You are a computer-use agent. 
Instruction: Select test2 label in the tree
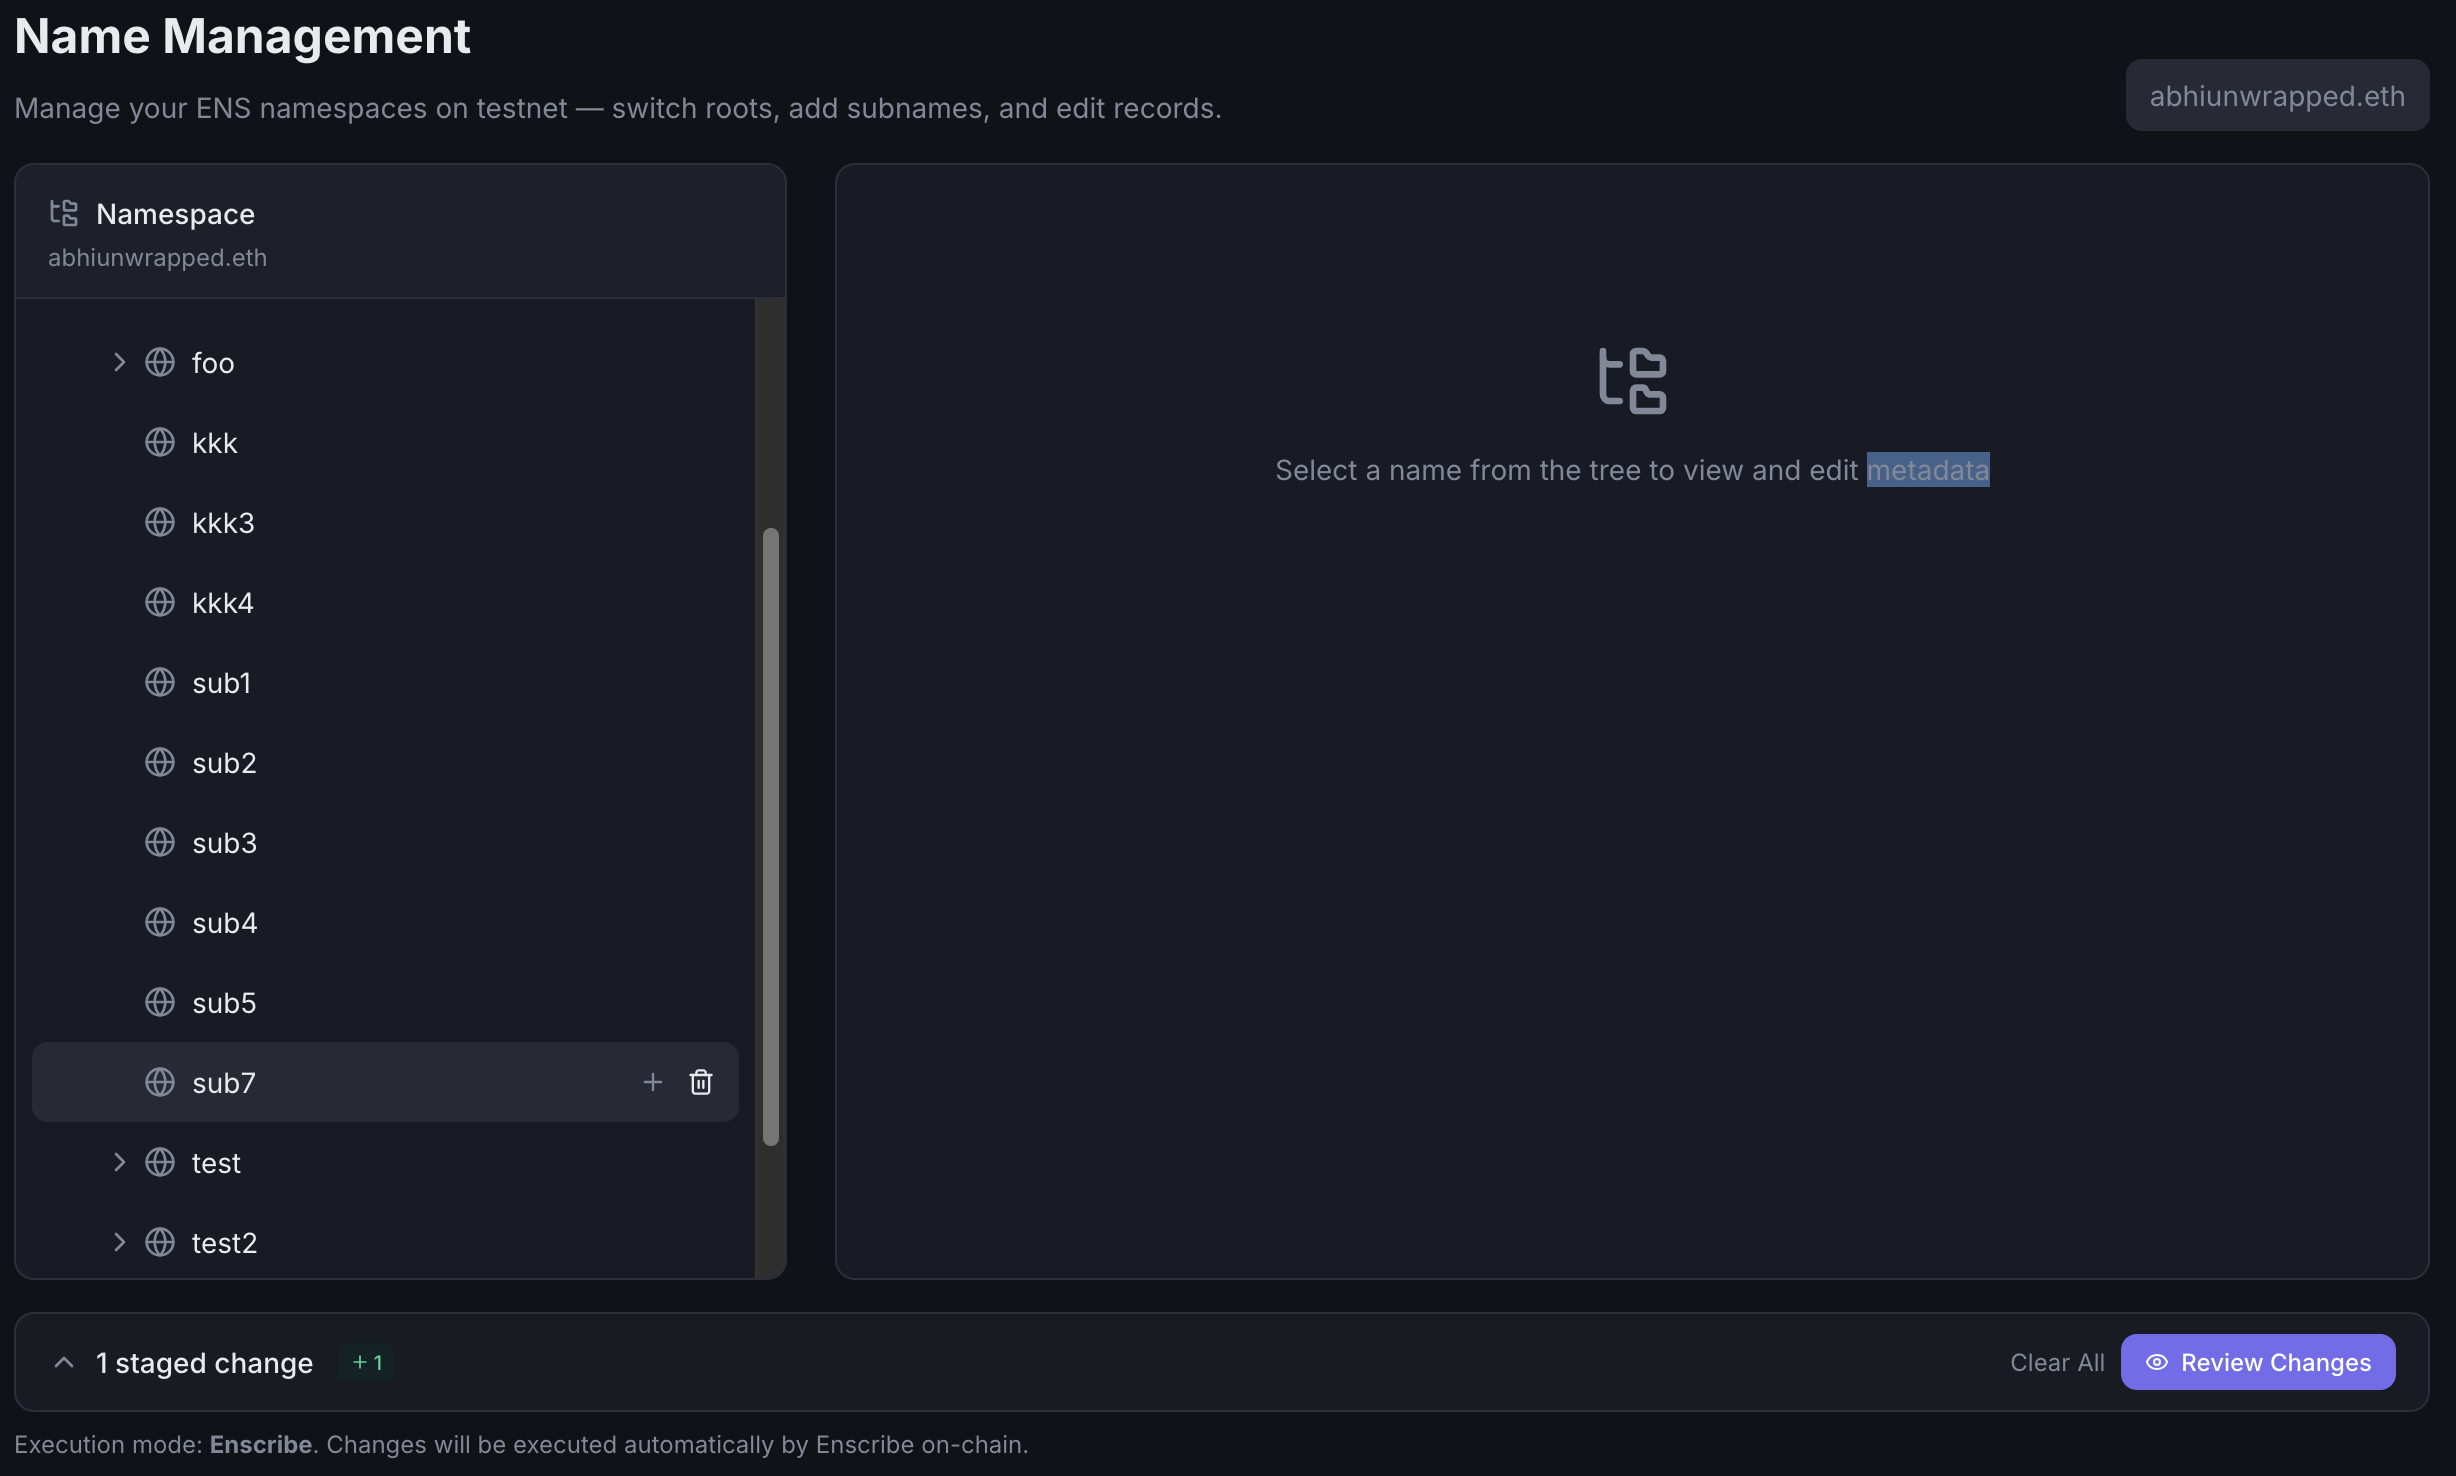(224, 1243)
